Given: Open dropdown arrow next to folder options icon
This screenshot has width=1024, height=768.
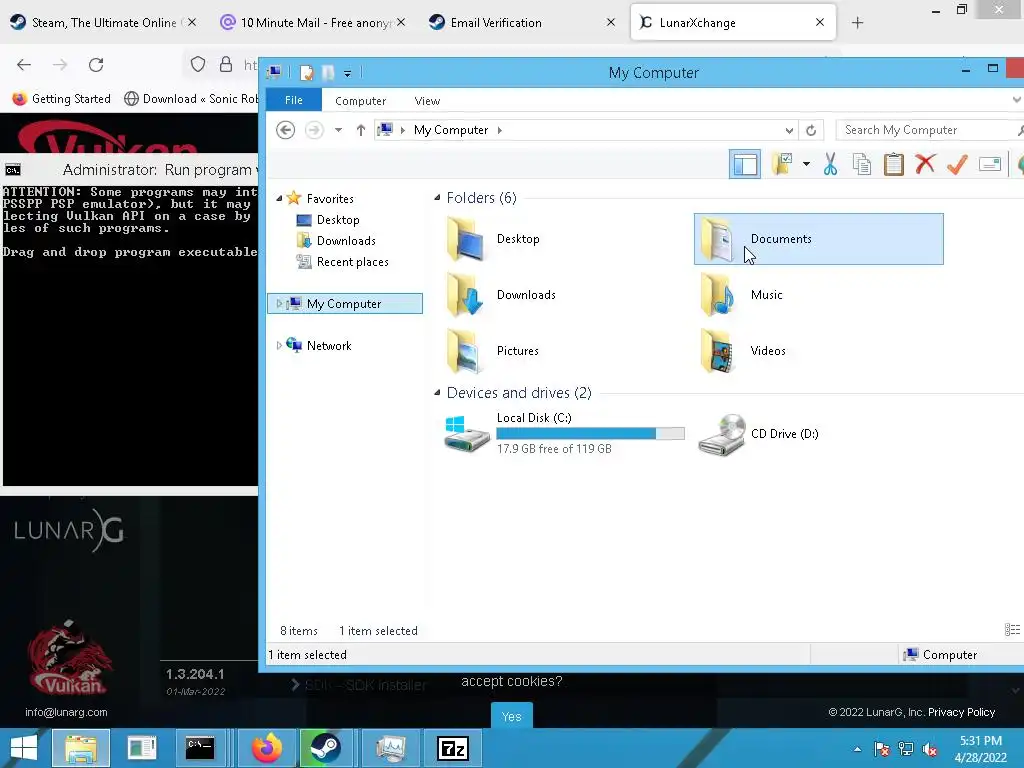Looking at the screenshot, I should pyautogui.click(x=807, y=164).
